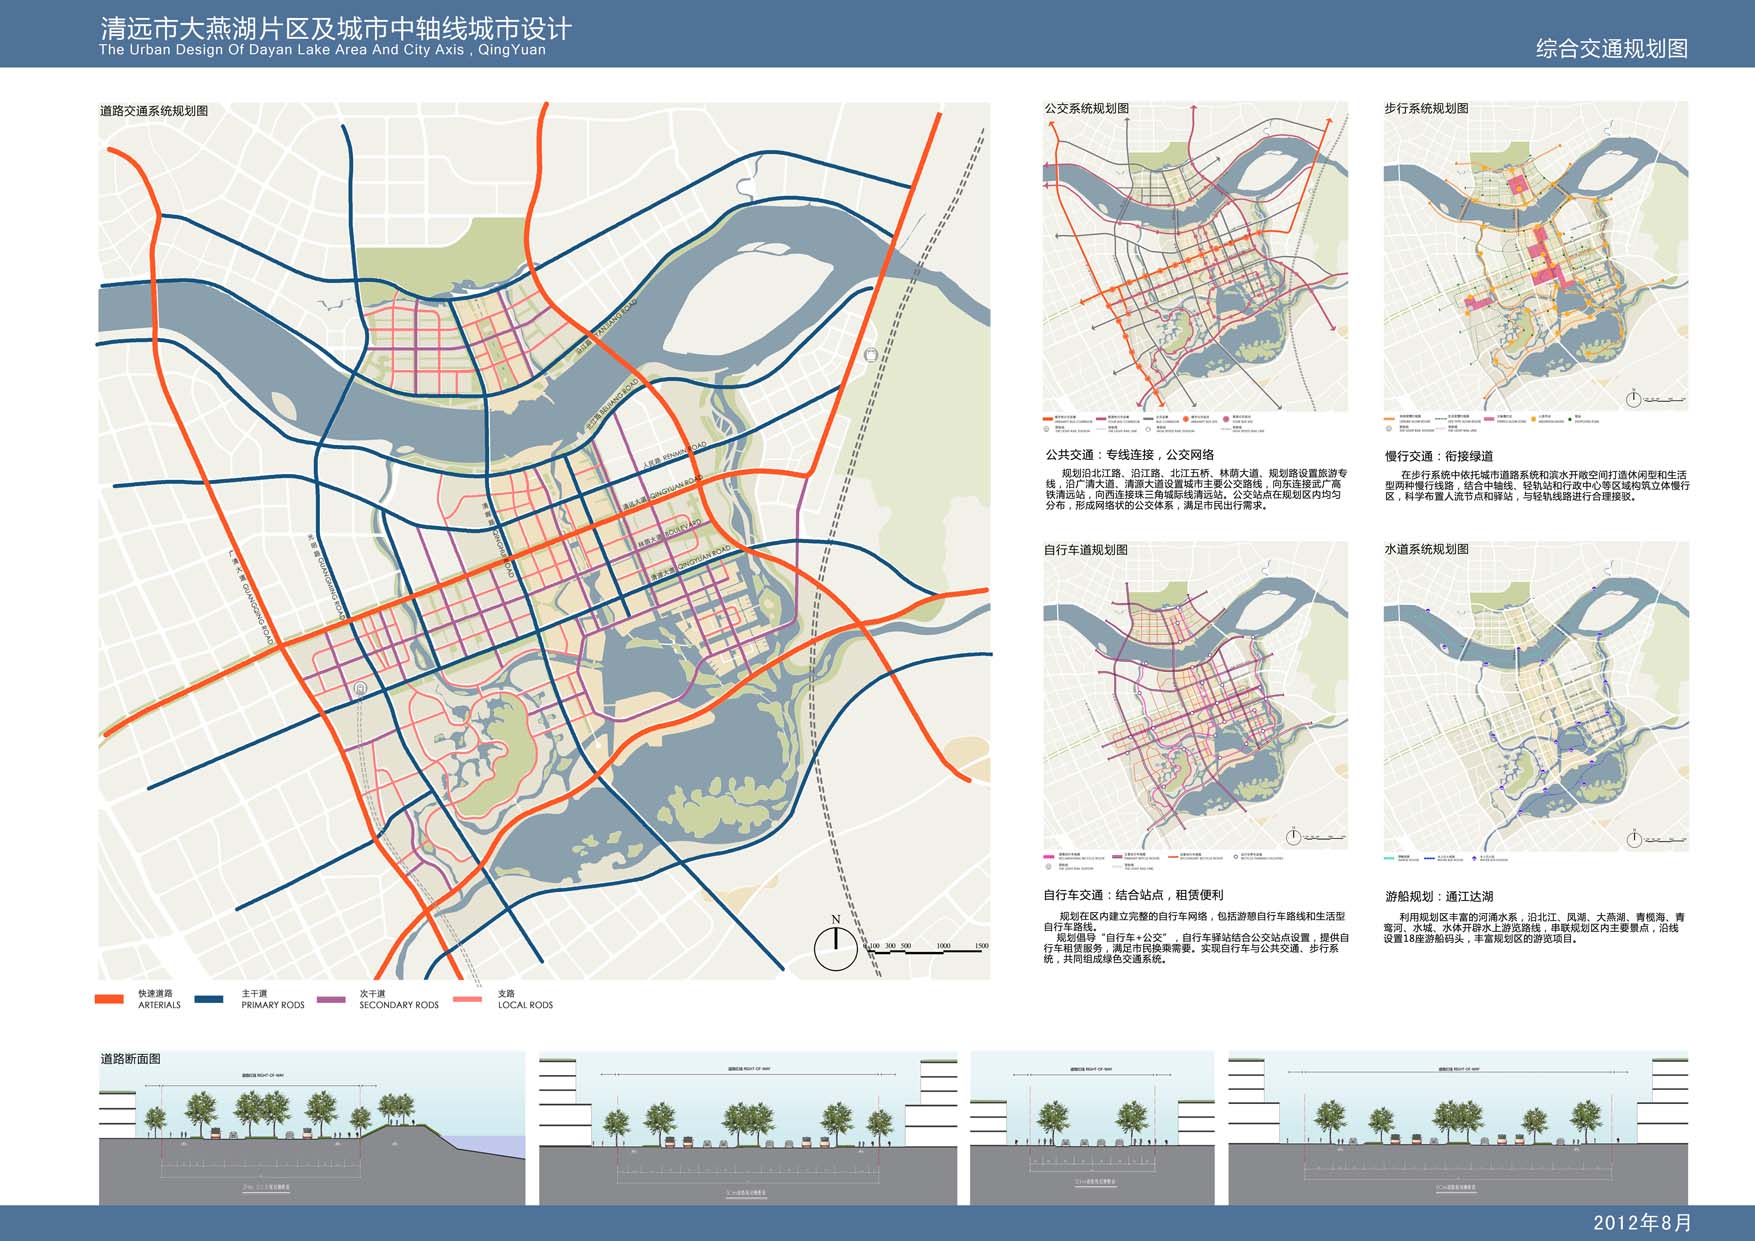
Task: Select the main road traffic system map
Action: pos(544,540)
